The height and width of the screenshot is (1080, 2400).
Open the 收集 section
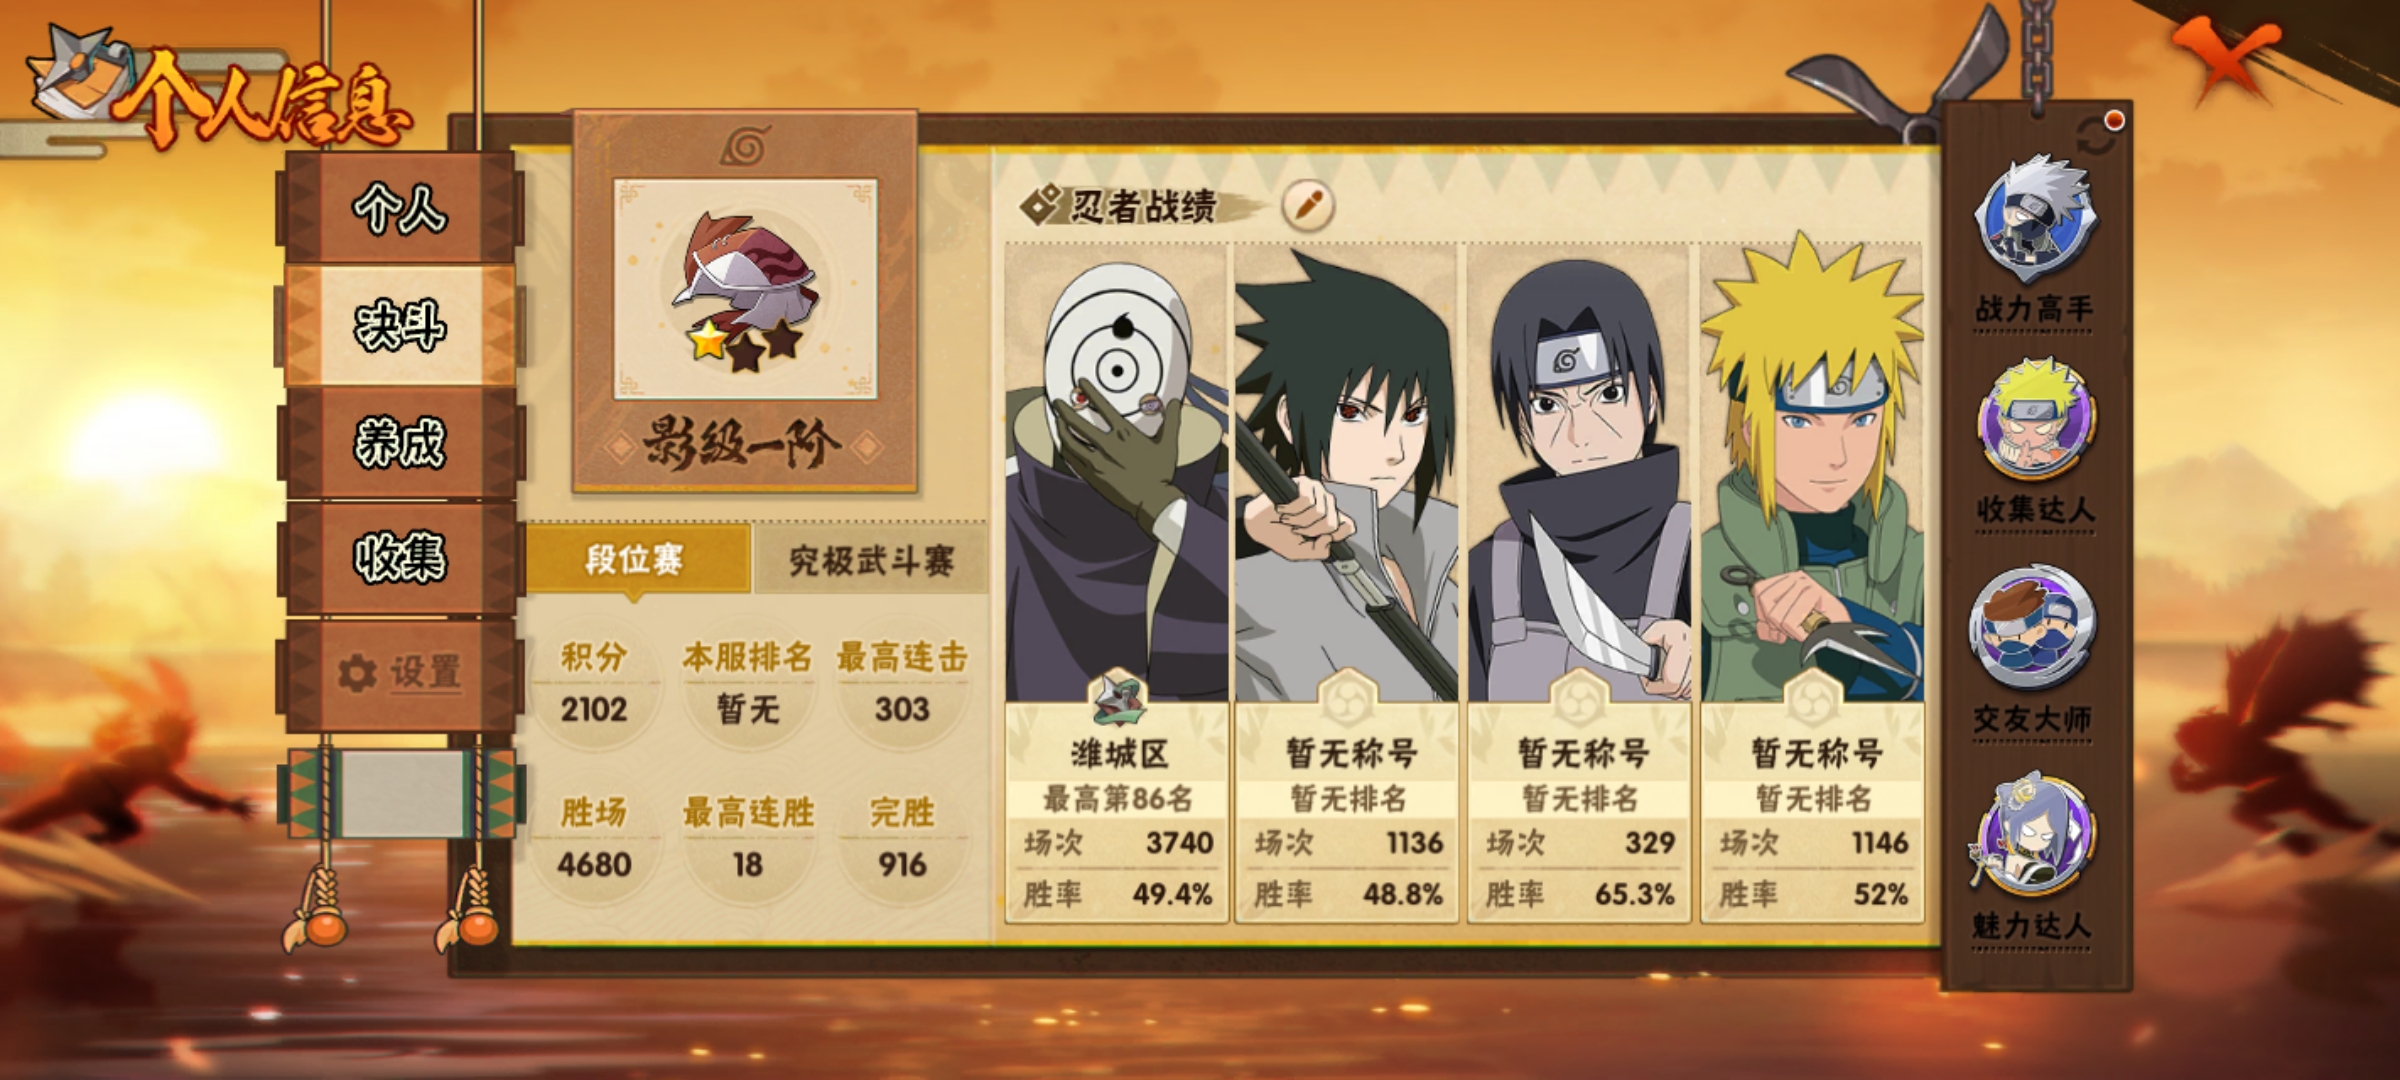(x=400, y=557)
